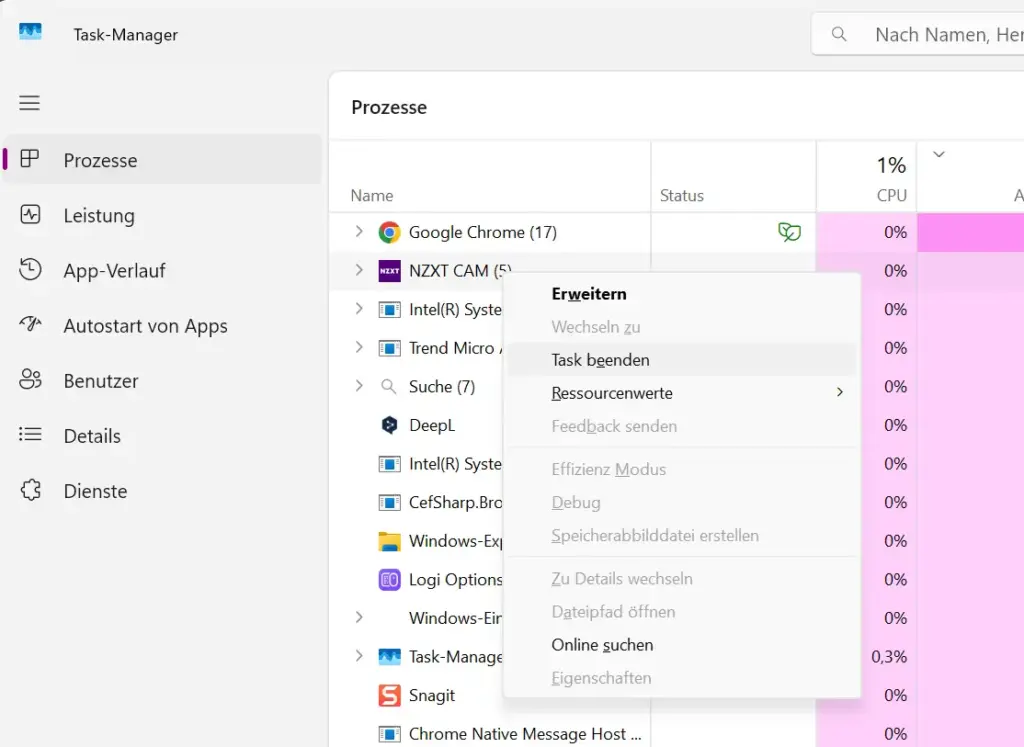Click the Task-Manager process row icon
1024x747 pixels.
[x=389, y=656]
